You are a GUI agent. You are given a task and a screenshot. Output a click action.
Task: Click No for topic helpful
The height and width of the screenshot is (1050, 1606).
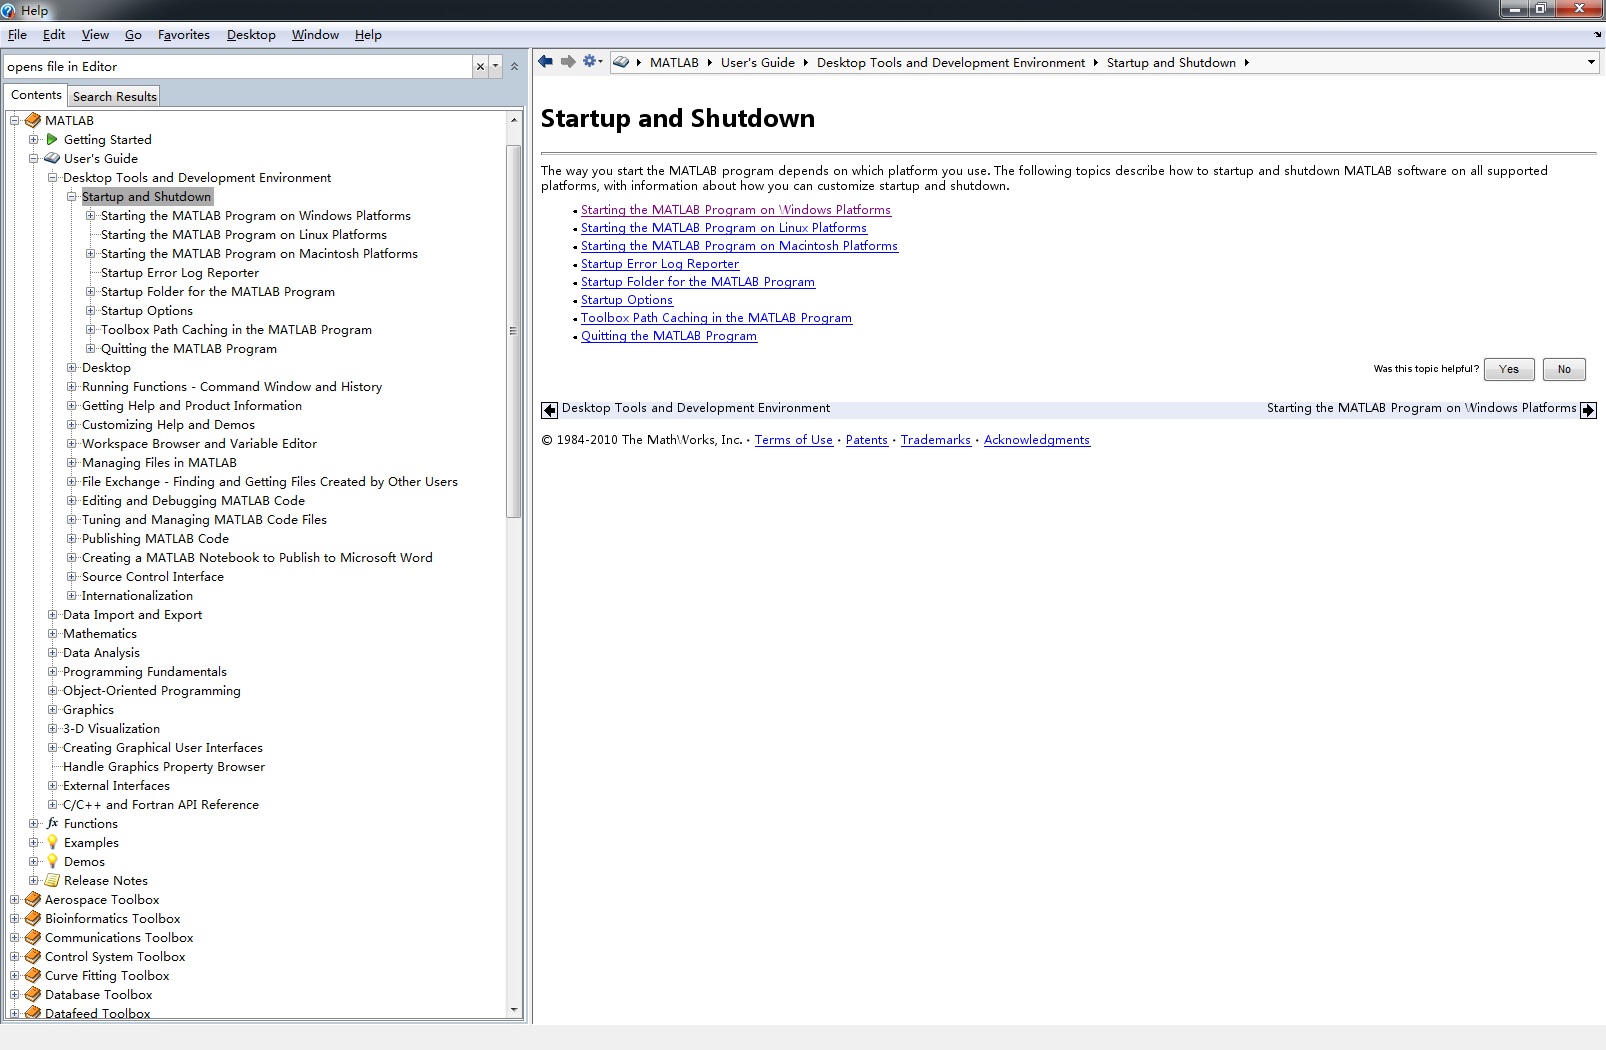click(1564, 369)
